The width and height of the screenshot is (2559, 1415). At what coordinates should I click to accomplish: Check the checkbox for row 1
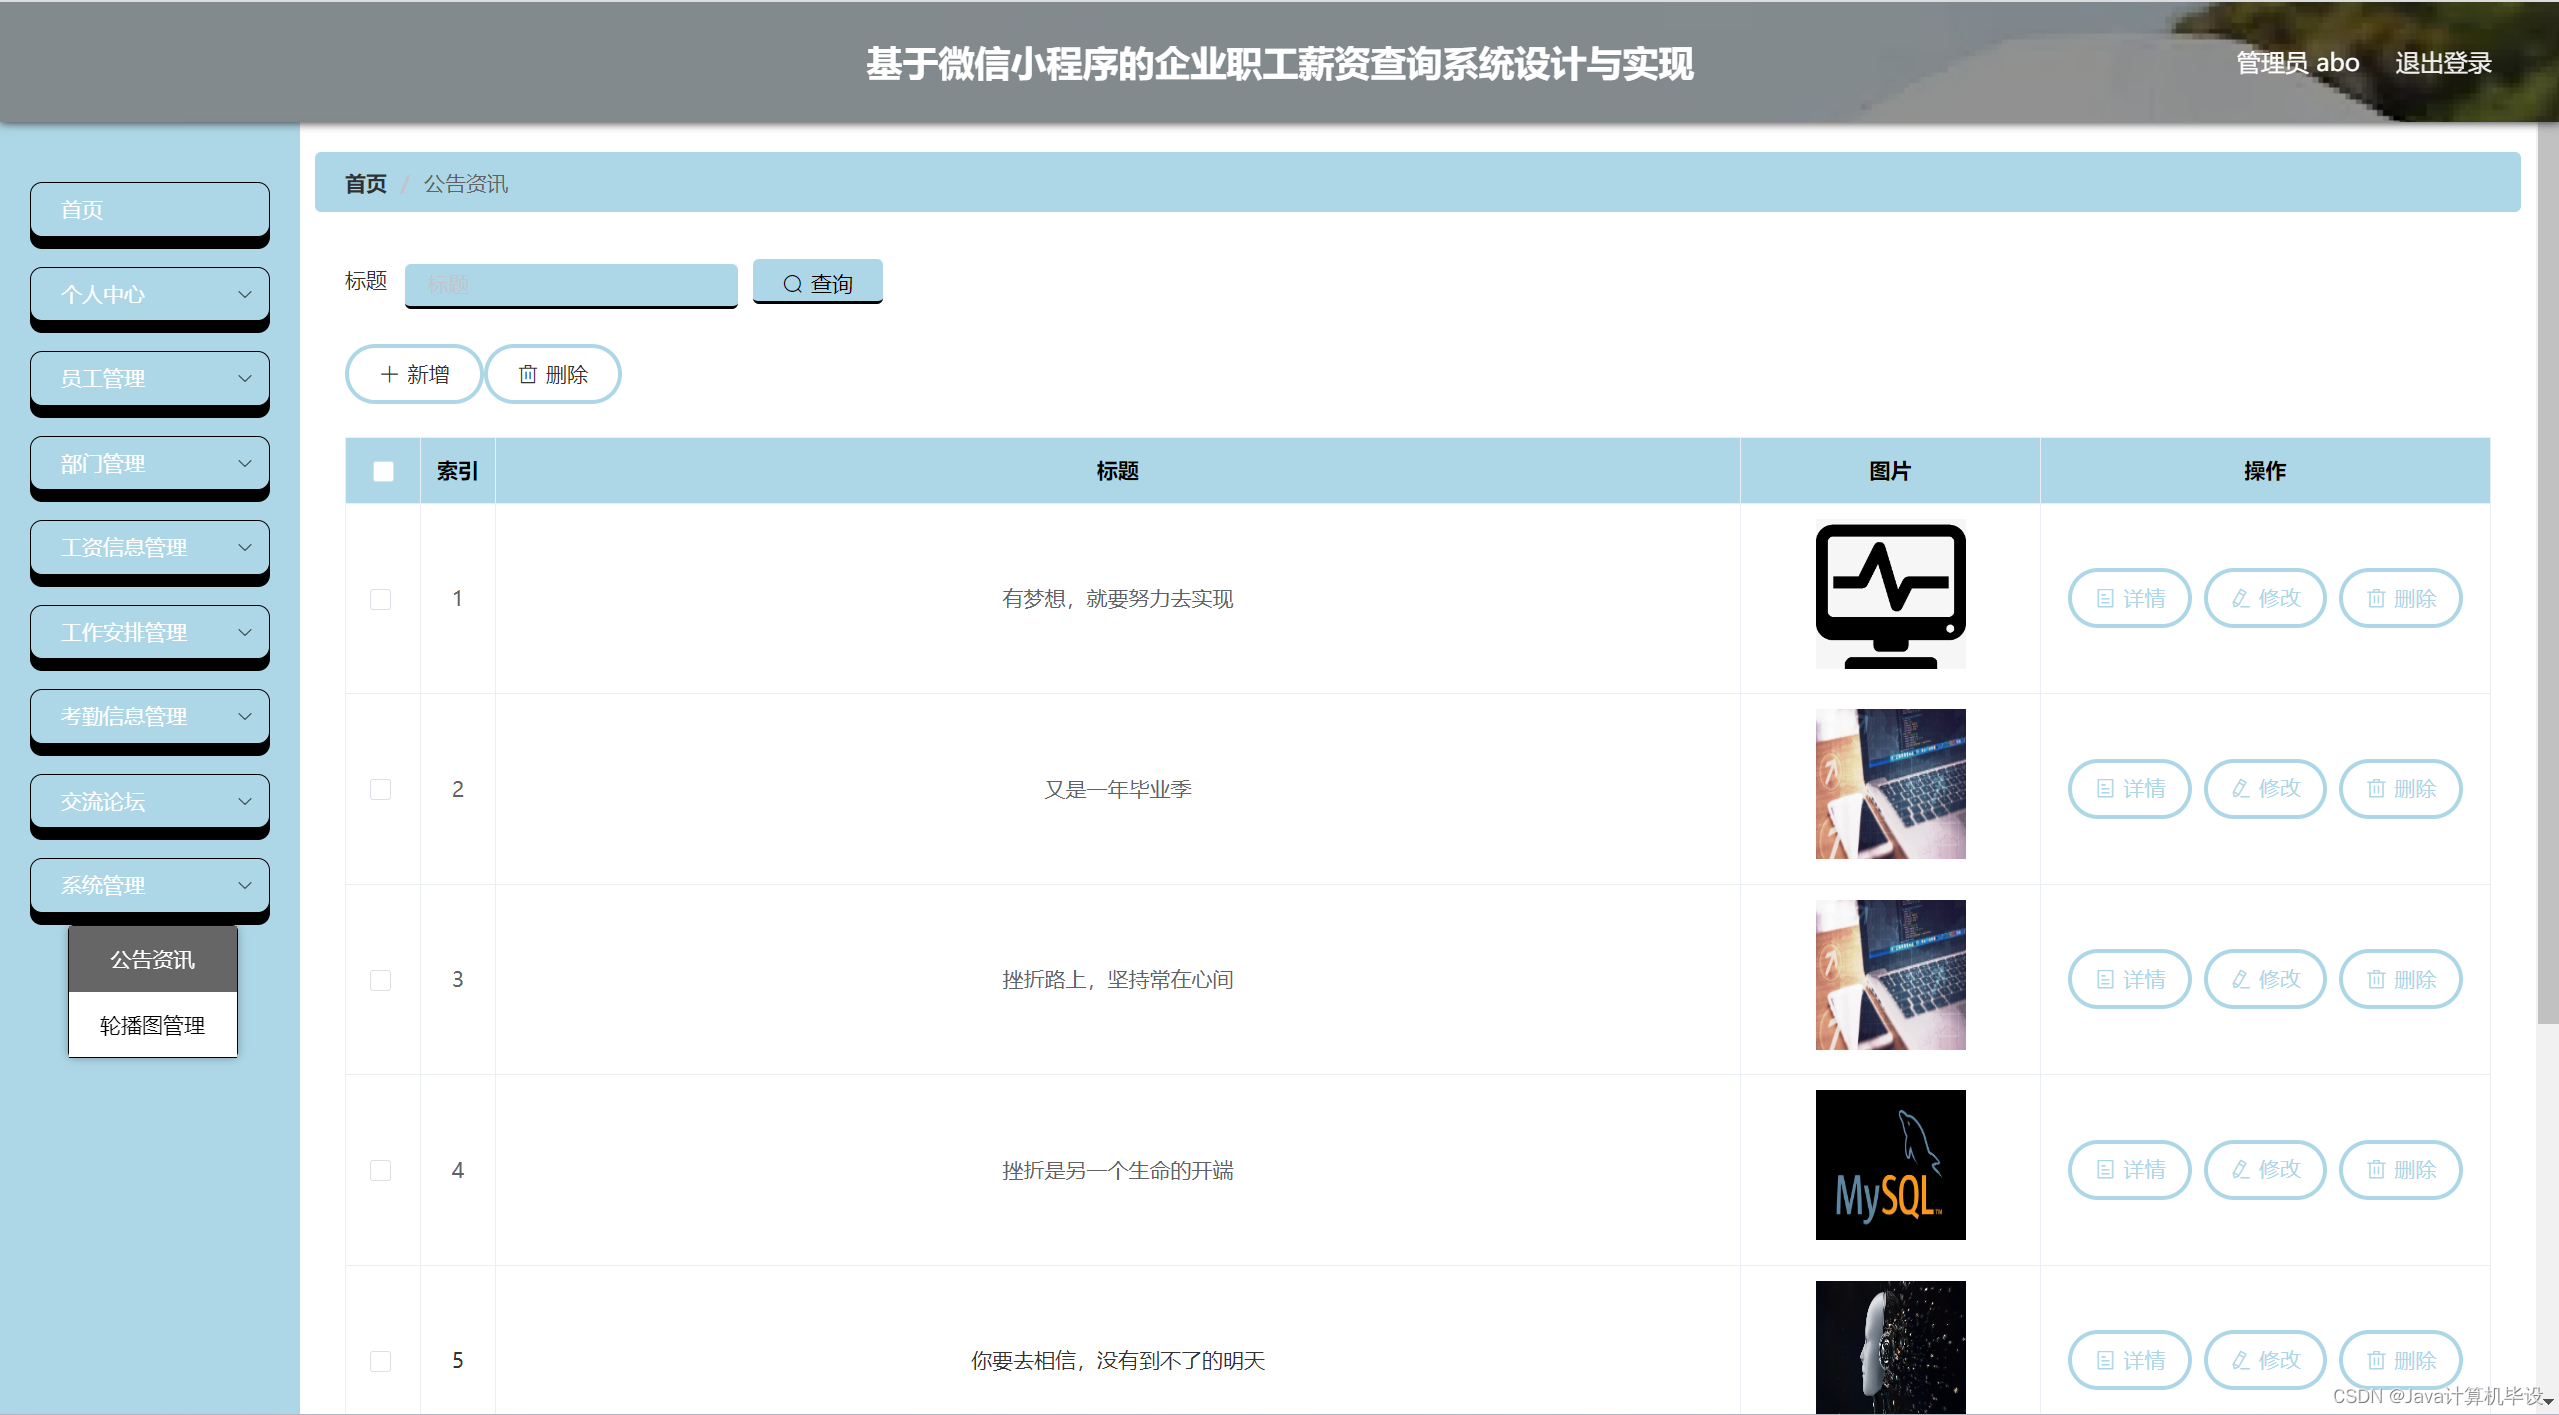point(380,599)
